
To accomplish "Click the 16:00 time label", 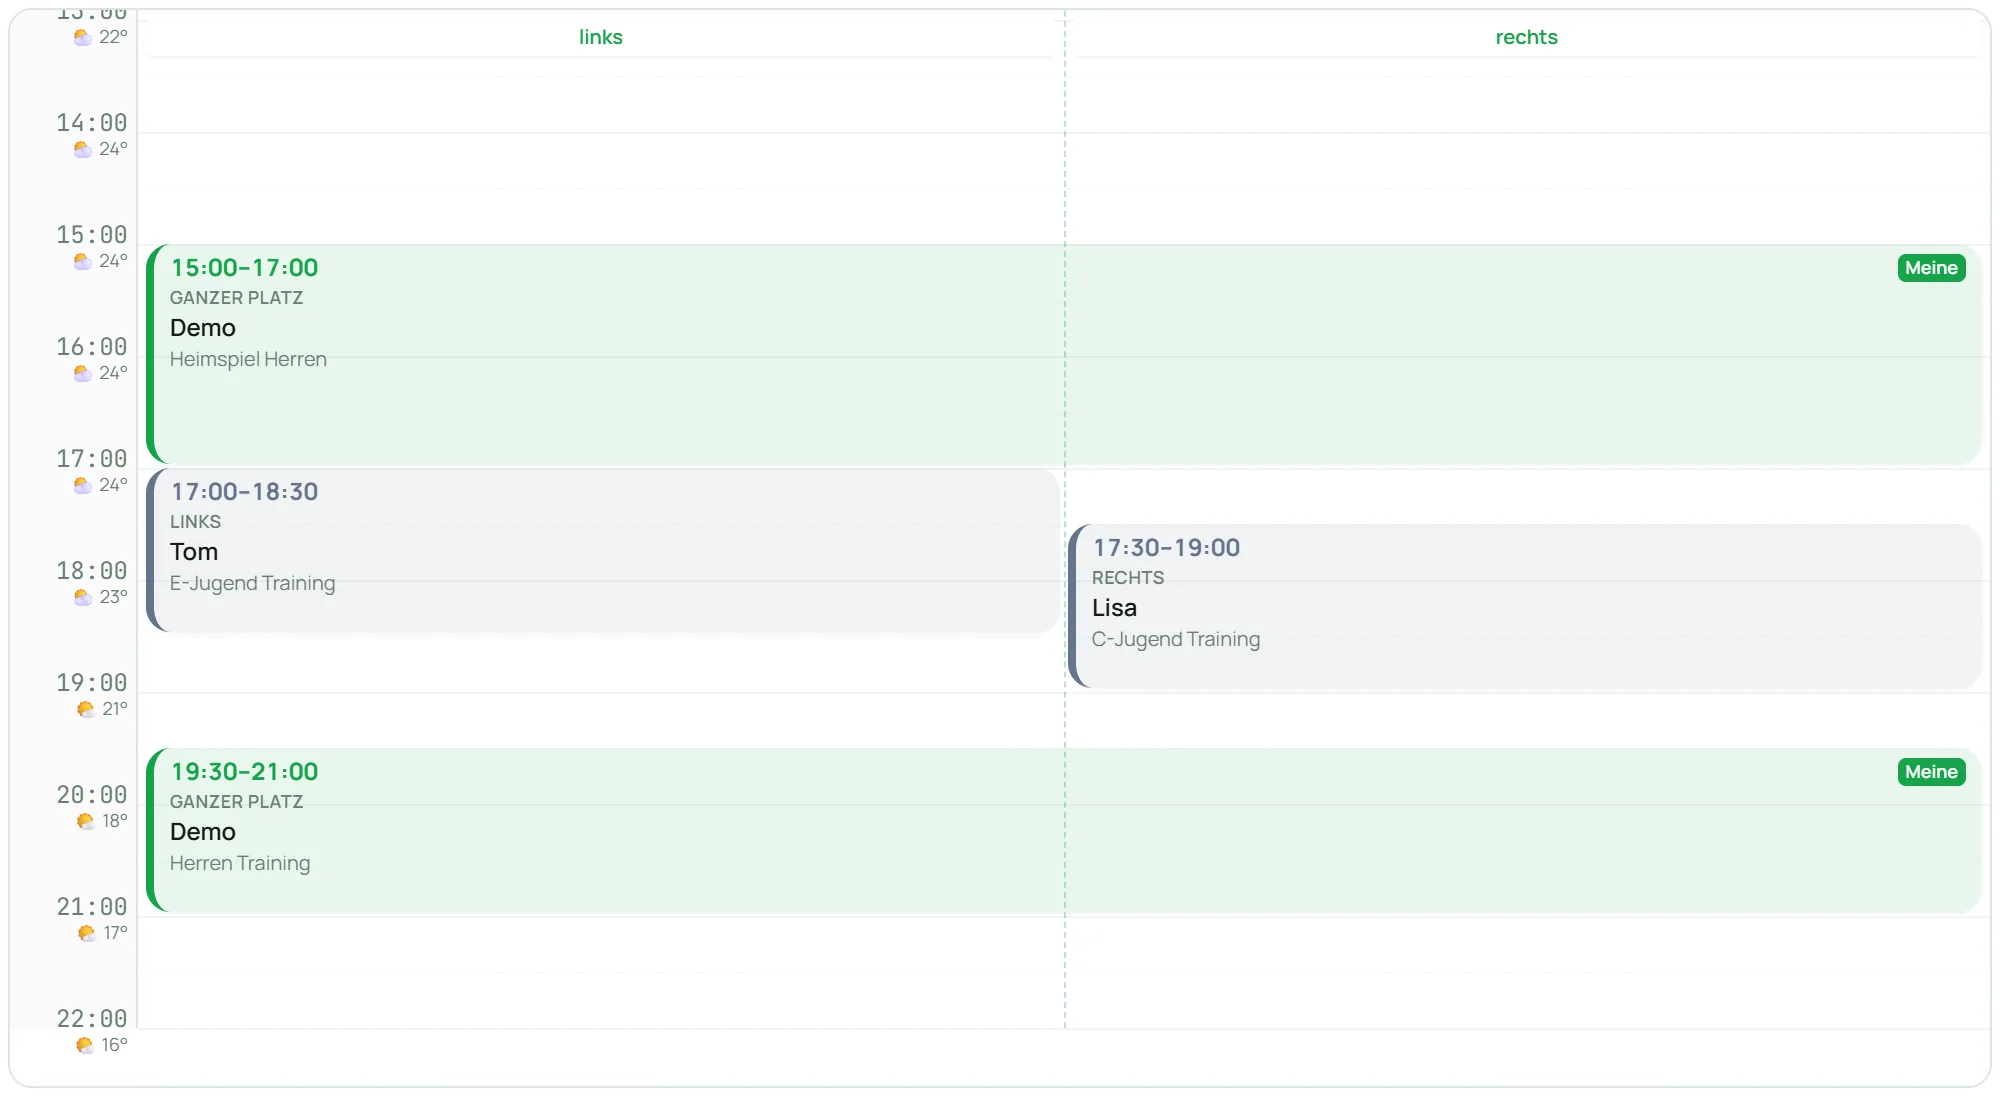I will click(92, 347).
